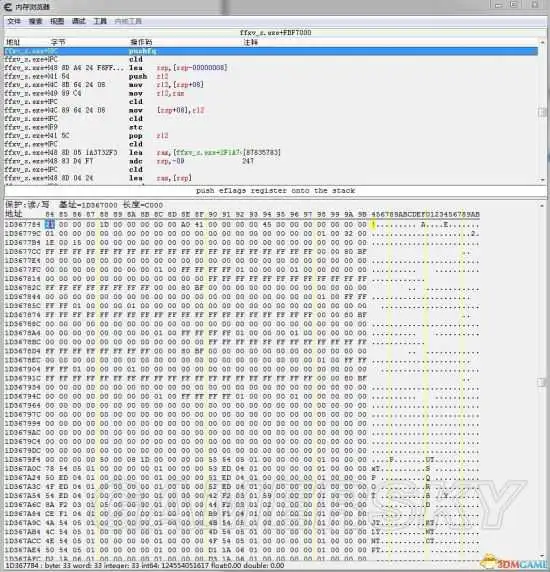
Task: Click the disassembler scrollbar up arrow
Action: [542, 42]
